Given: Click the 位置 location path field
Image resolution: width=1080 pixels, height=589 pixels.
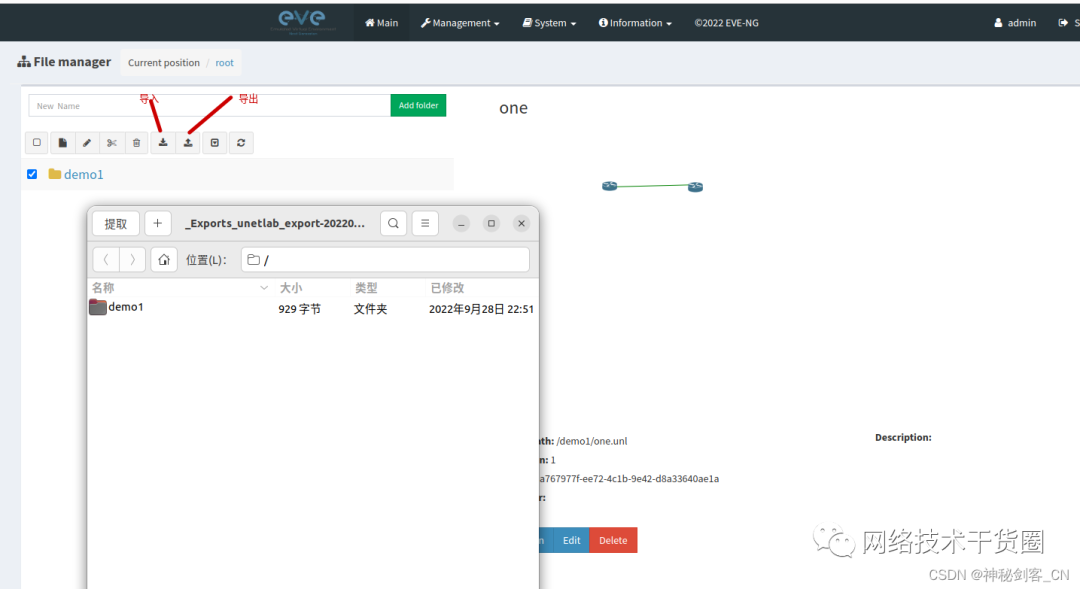Looking at the screenshot, I should tap(385, 260).
